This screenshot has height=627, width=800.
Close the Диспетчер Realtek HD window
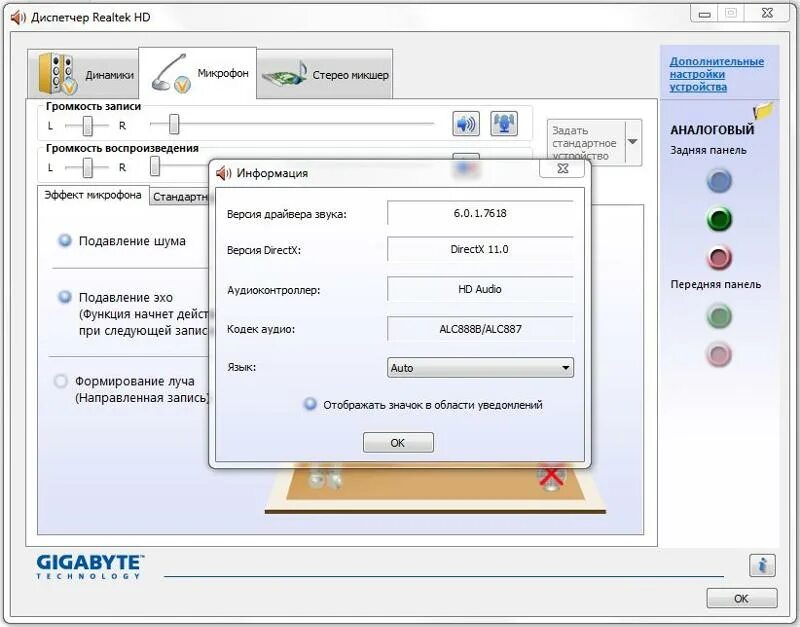[767, 14]
